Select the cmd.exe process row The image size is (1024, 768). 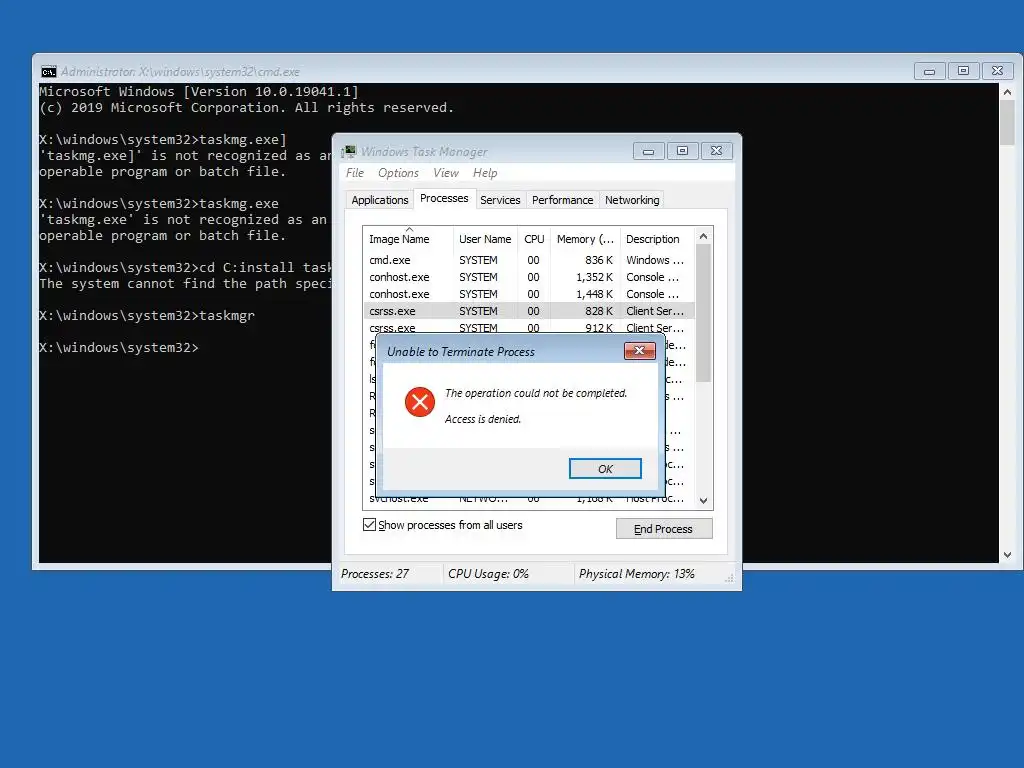(x=529, y=260)
